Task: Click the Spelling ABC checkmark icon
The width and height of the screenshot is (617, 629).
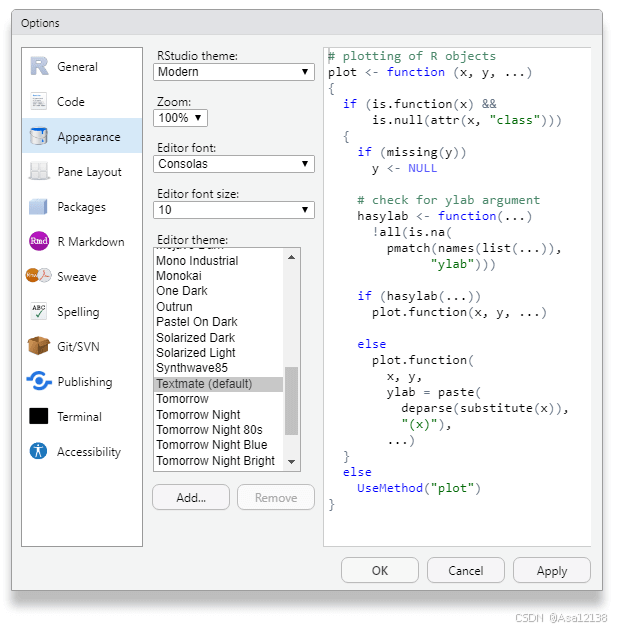Action: 39,311
